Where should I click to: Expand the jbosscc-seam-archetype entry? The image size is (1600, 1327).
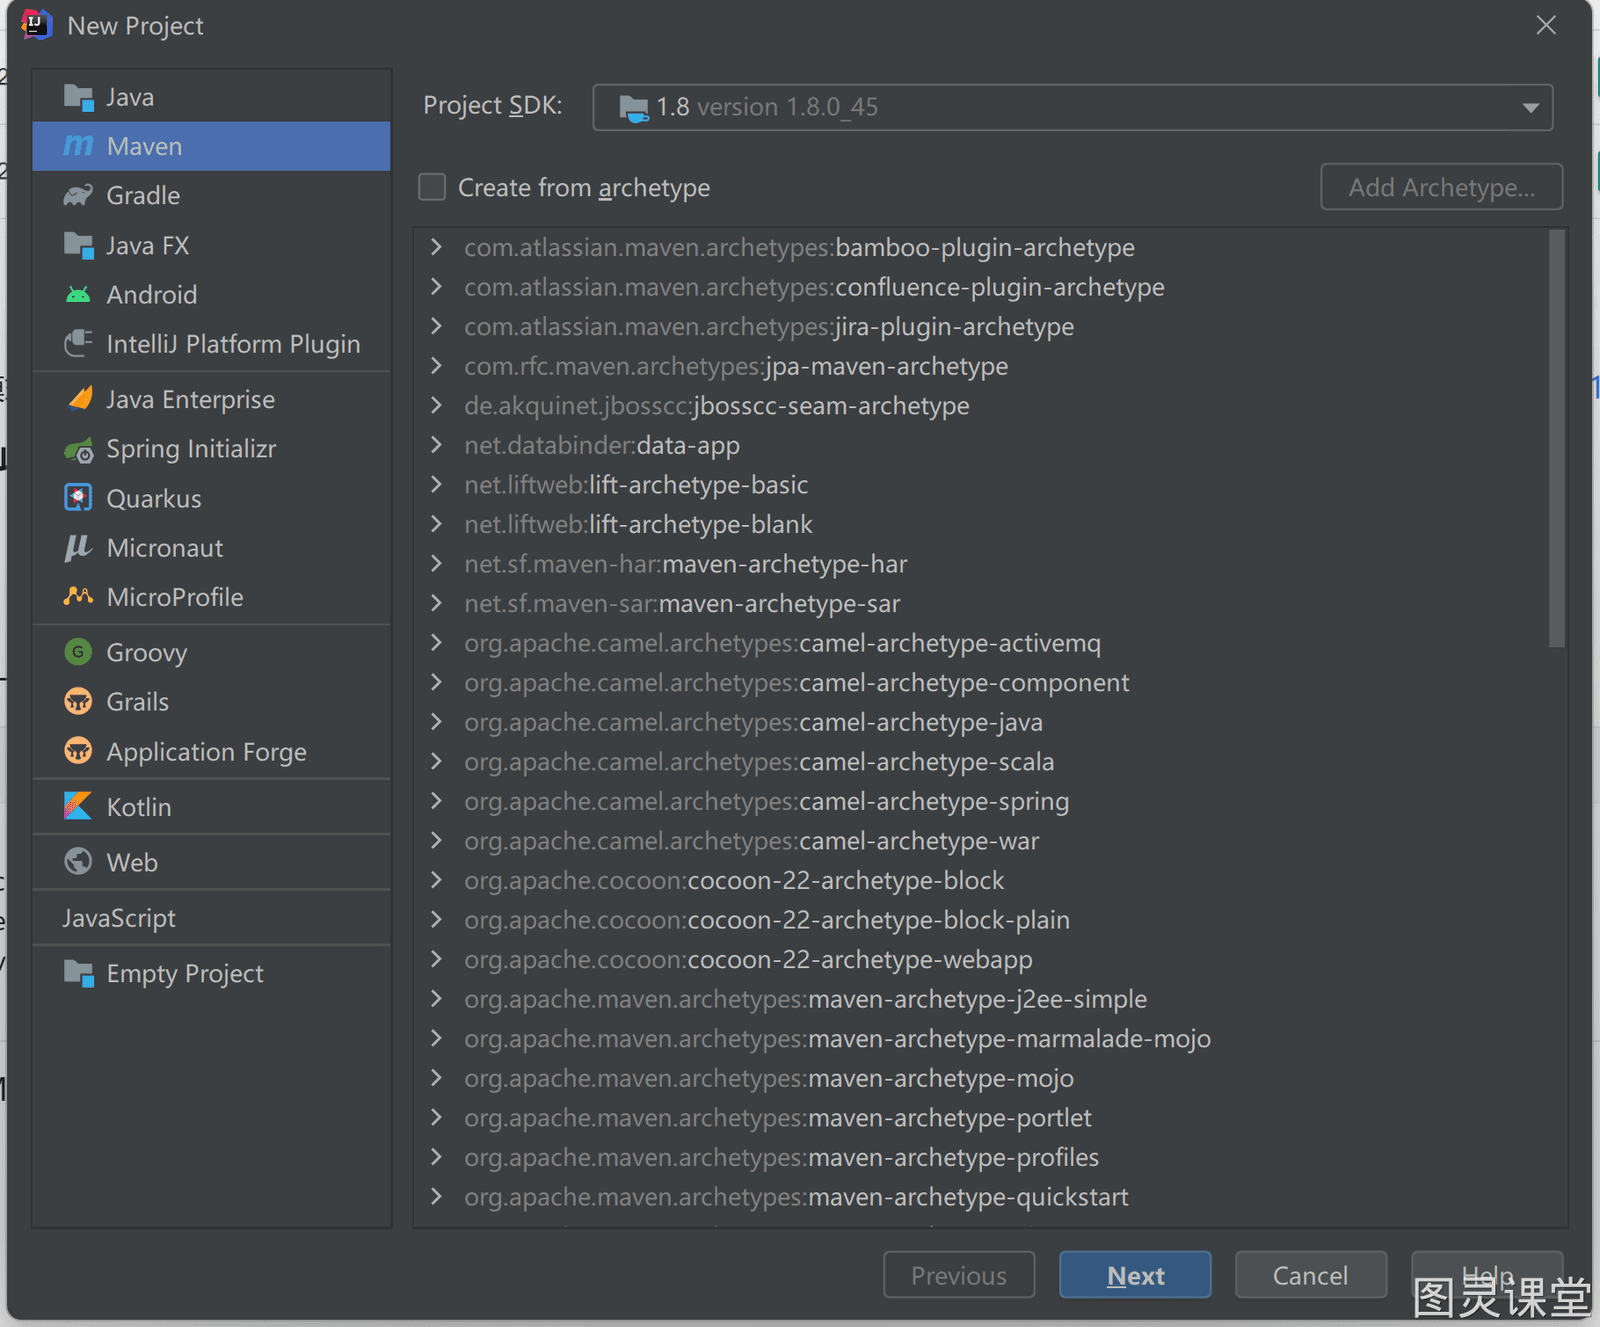coord(436,405)
